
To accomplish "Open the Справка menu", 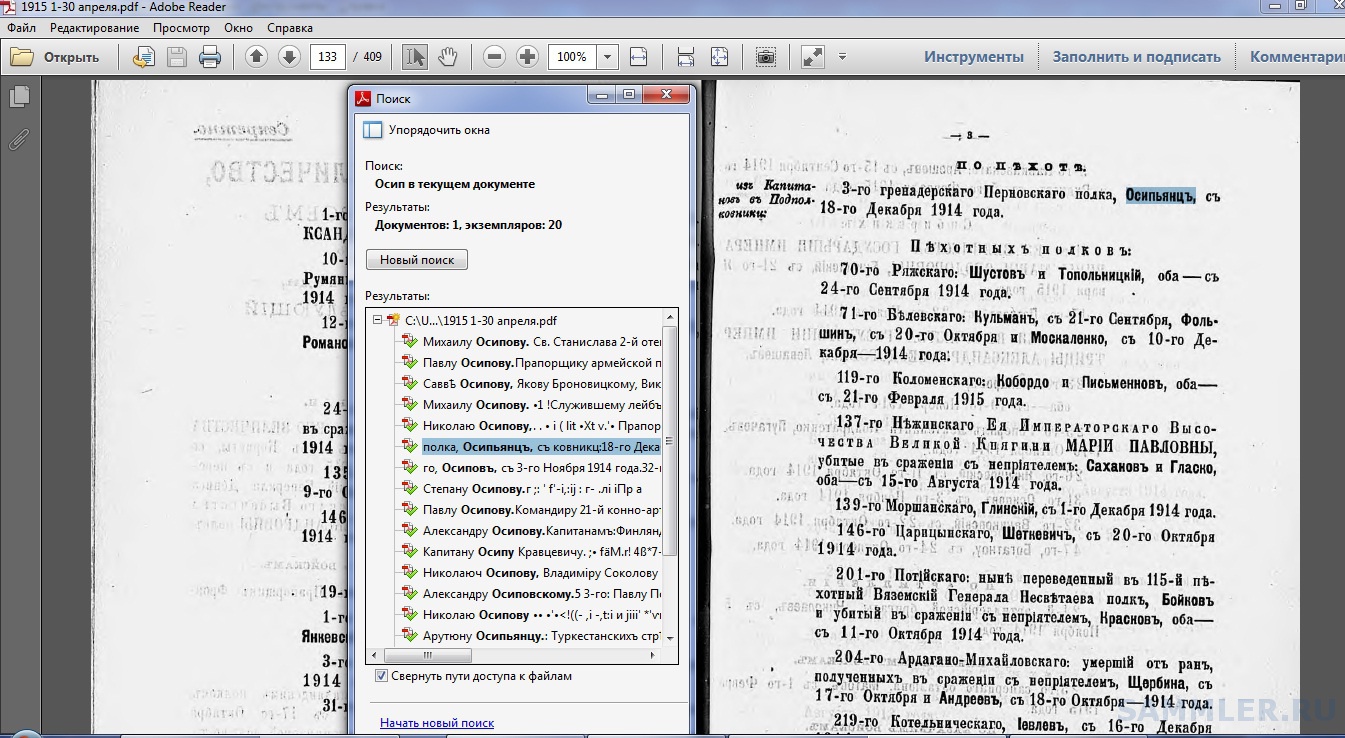I will coord(290,28).
